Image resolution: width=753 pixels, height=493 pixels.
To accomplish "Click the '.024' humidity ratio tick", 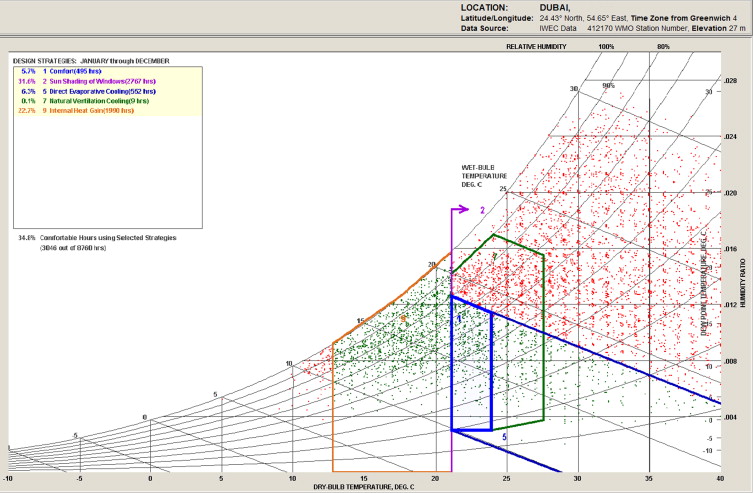I will [730, 137].
